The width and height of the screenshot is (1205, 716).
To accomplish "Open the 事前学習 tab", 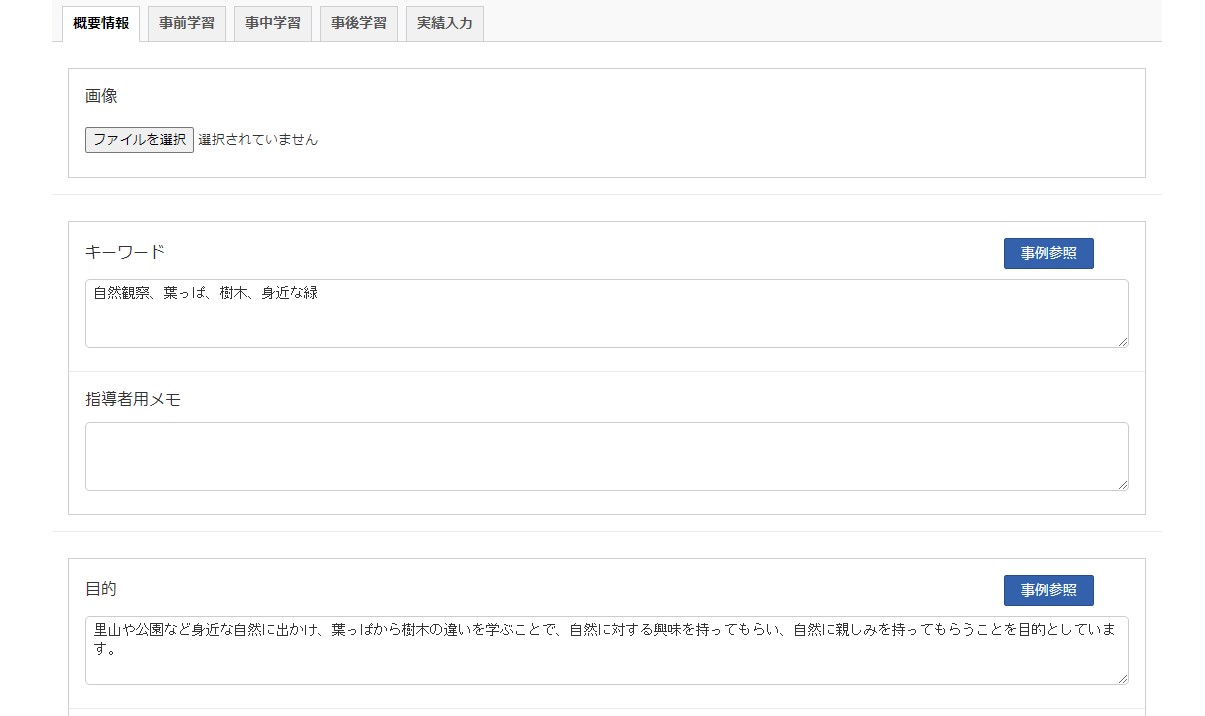I will [x=187, y=23].
